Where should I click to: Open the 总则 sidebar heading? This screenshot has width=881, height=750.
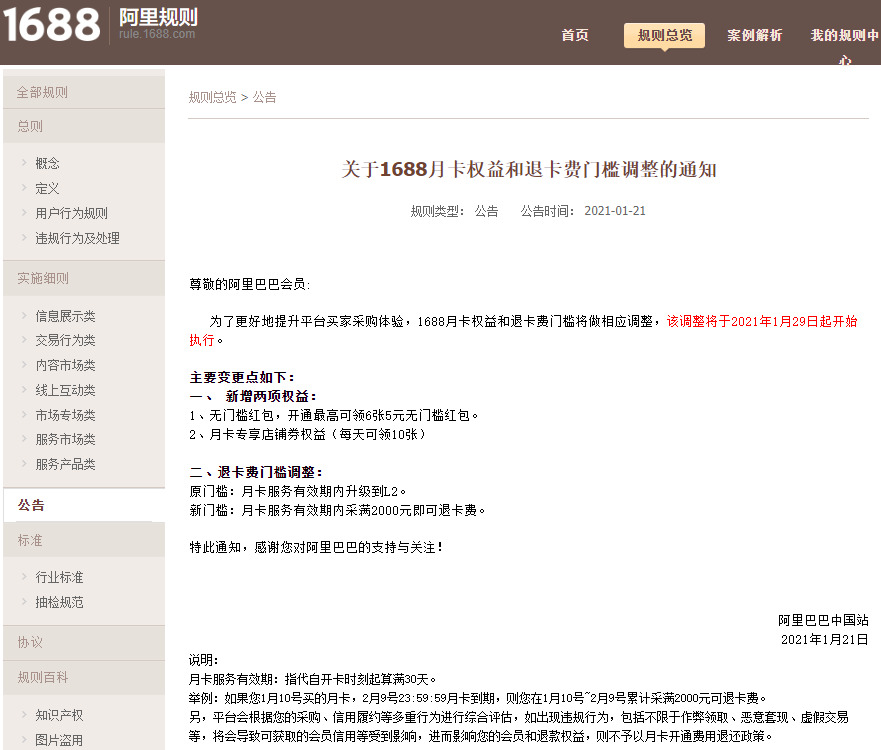click(84, 126)
